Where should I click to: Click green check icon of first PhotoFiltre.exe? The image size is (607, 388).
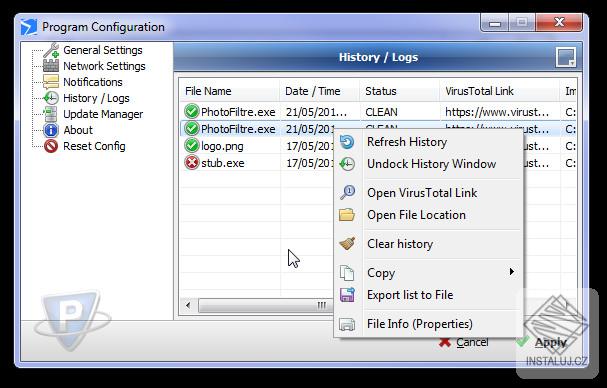pos(192,112)
